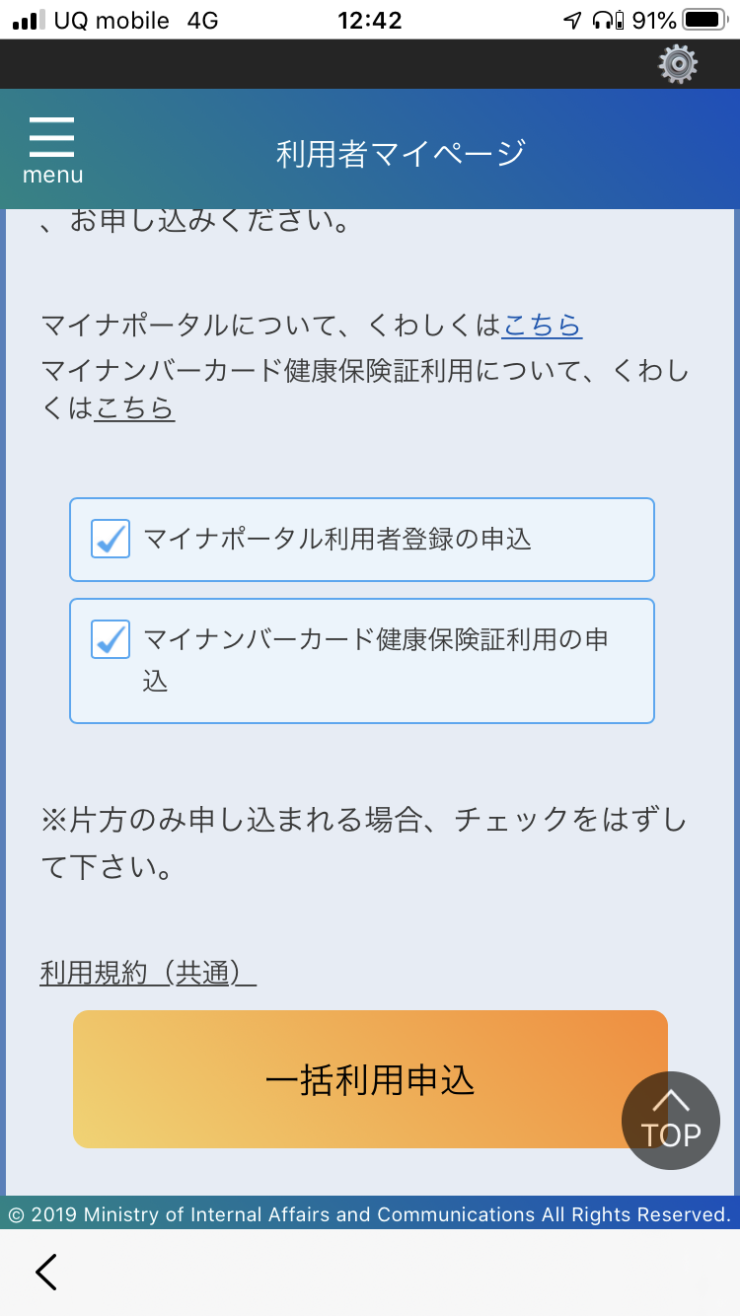The image size is (740, 1316).
Task: Tap the location arrow status icon
Action: tap(572, 20)
